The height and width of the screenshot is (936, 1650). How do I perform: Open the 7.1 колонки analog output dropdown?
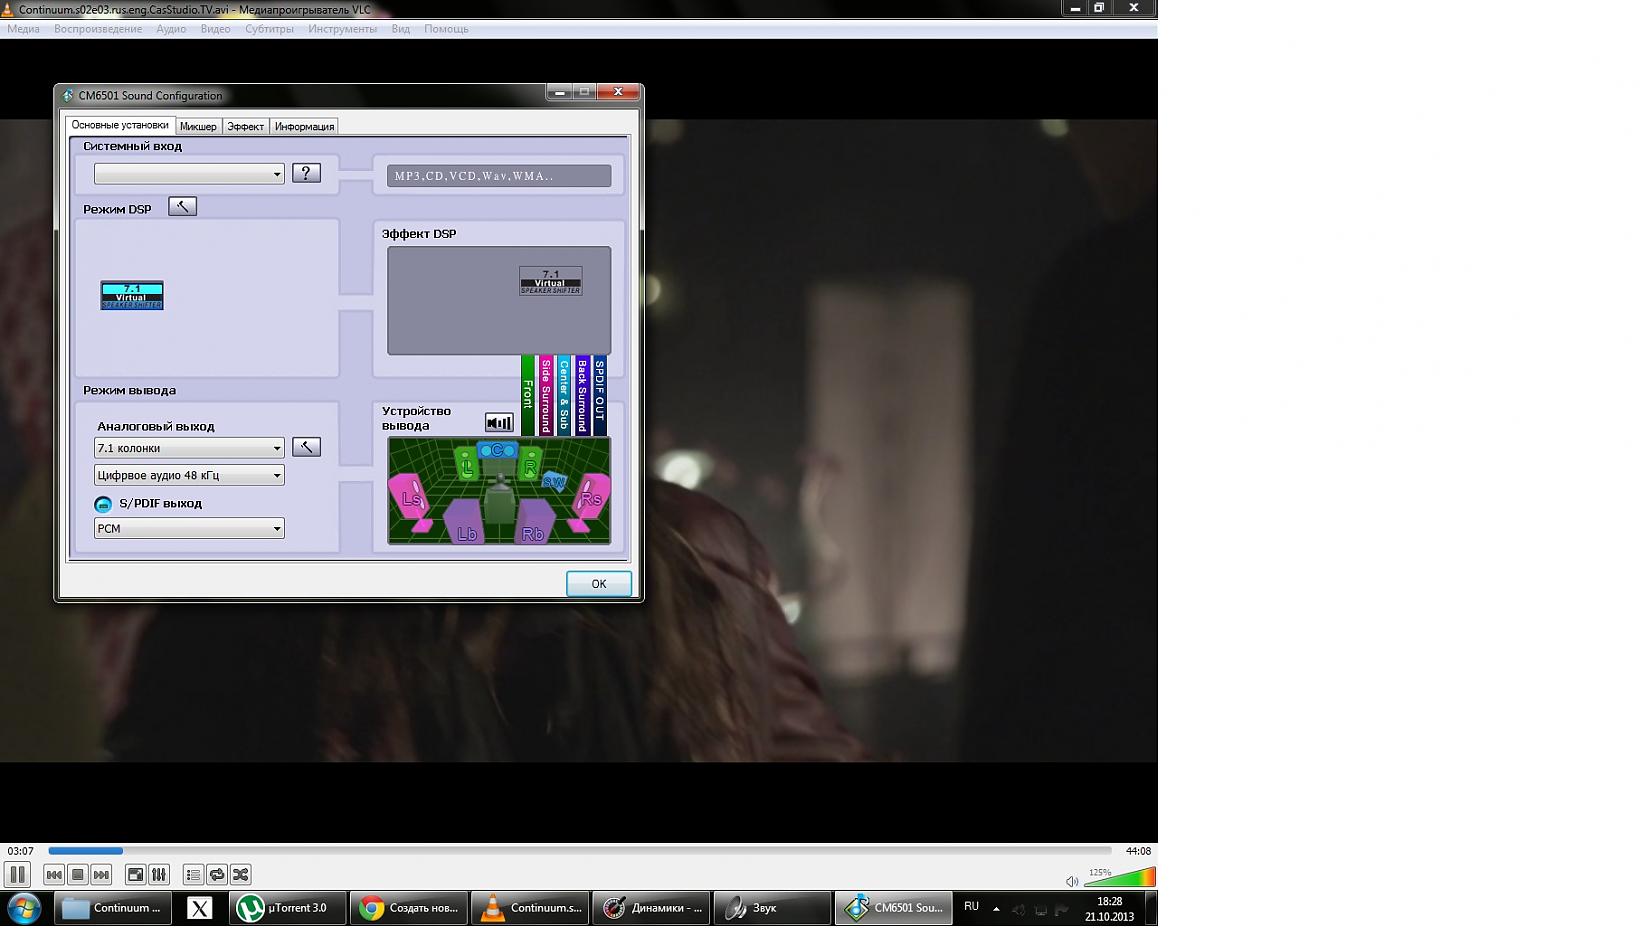click(x=189, y=448)
